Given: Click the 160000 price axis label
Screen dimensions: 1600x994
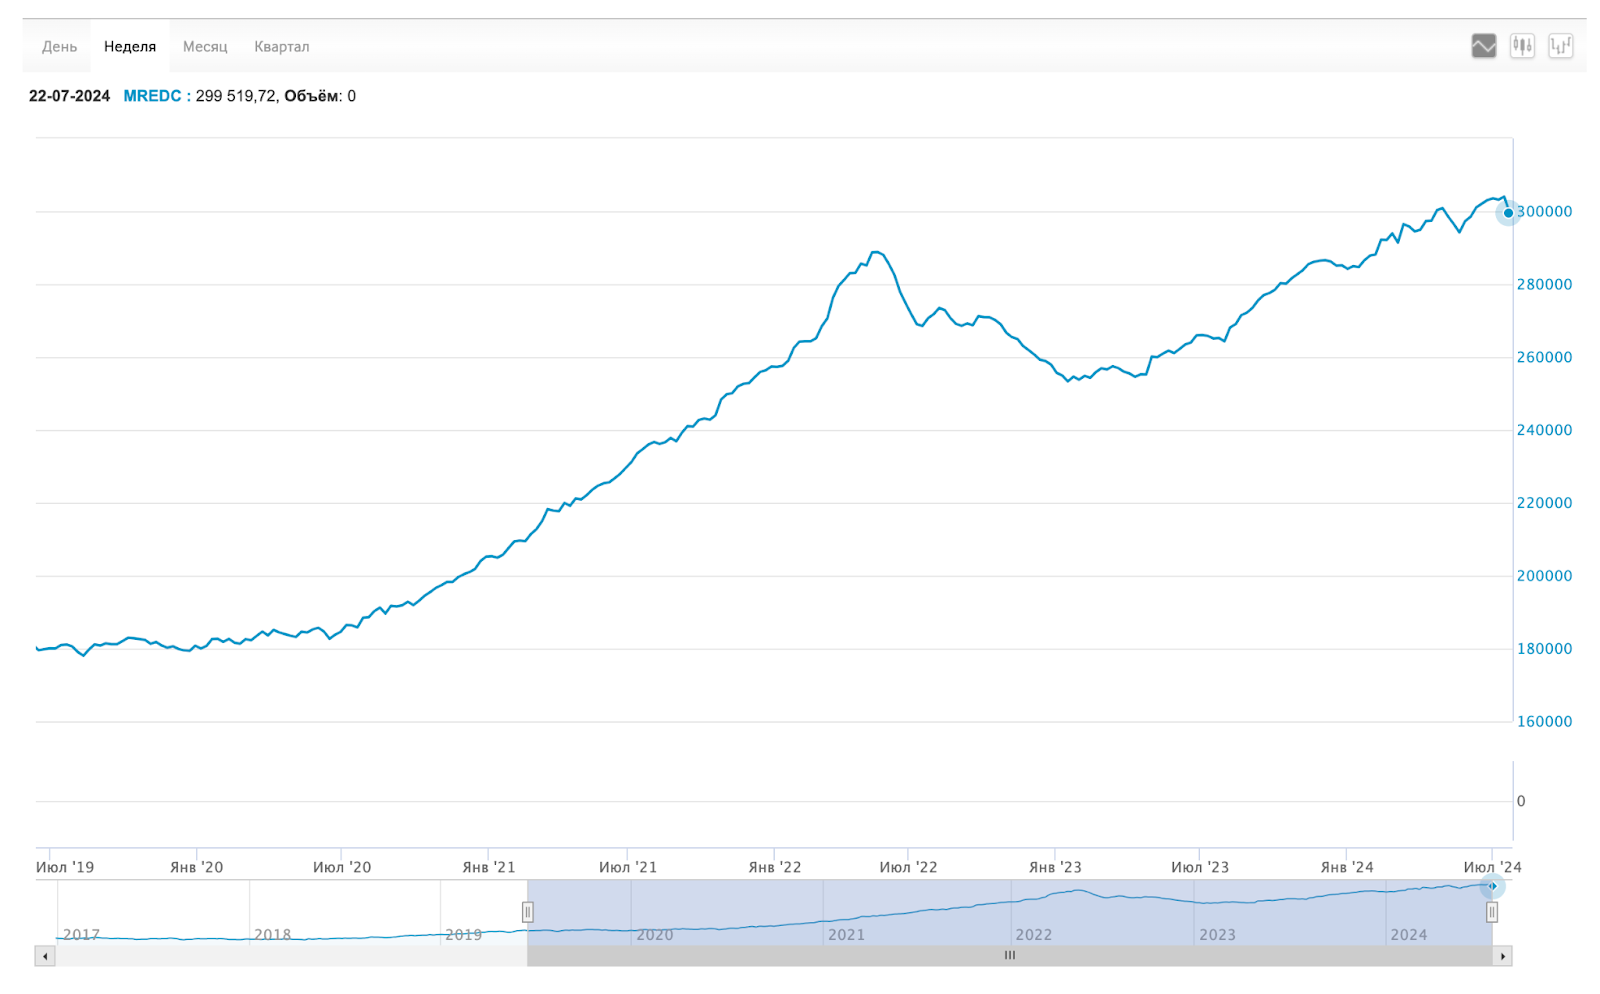Looking at the screenshot, I should pos(1544,721).
